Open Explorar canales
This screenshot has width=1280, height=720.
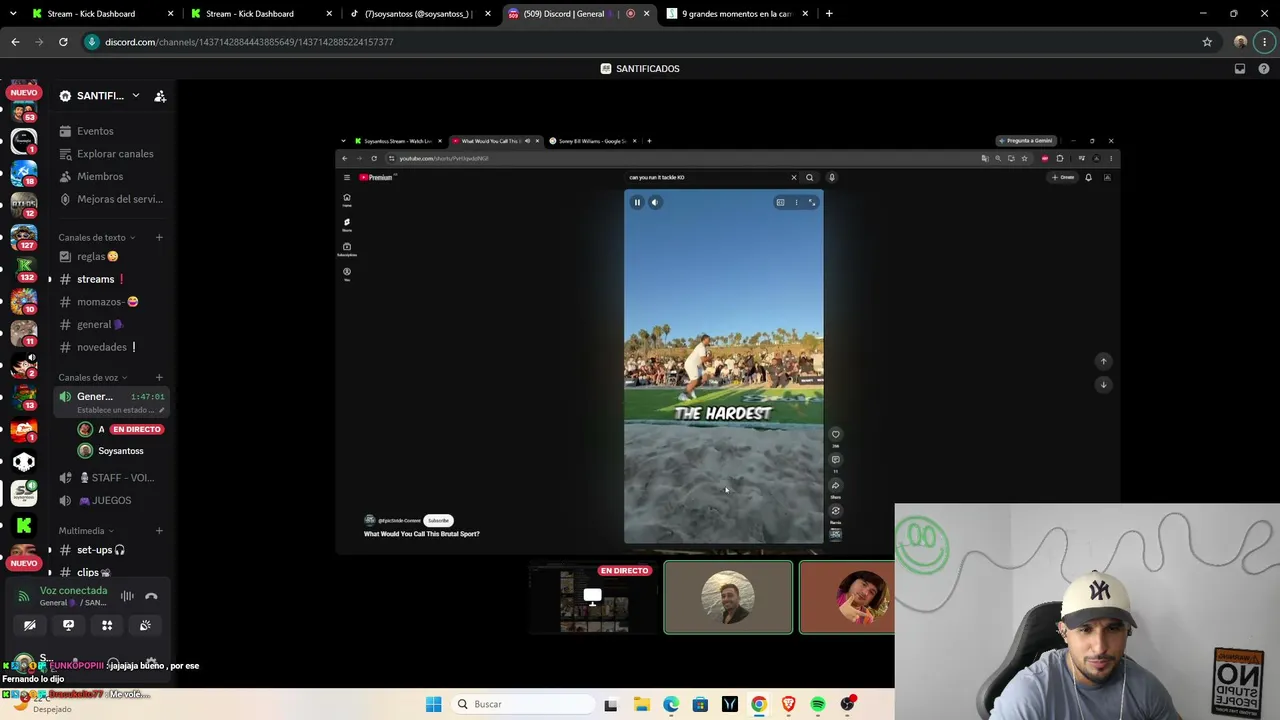115,154
